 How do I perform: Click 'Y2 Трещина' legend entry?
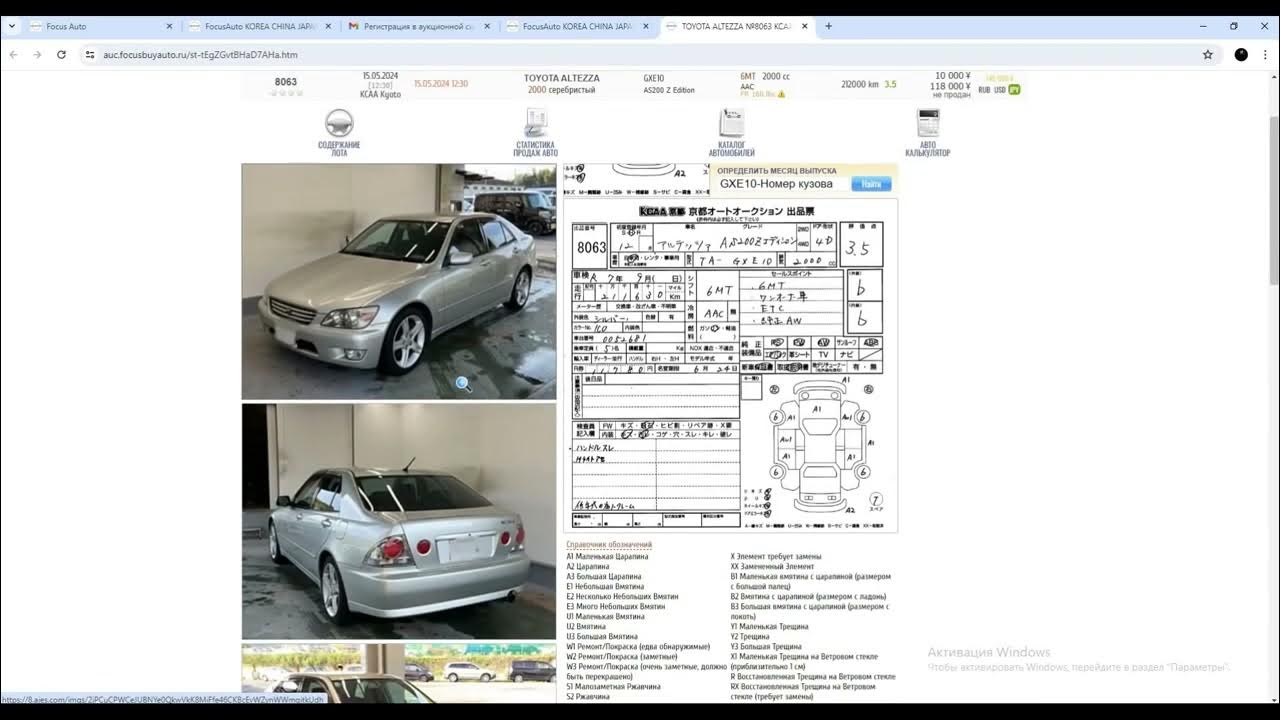pos(749,636)
